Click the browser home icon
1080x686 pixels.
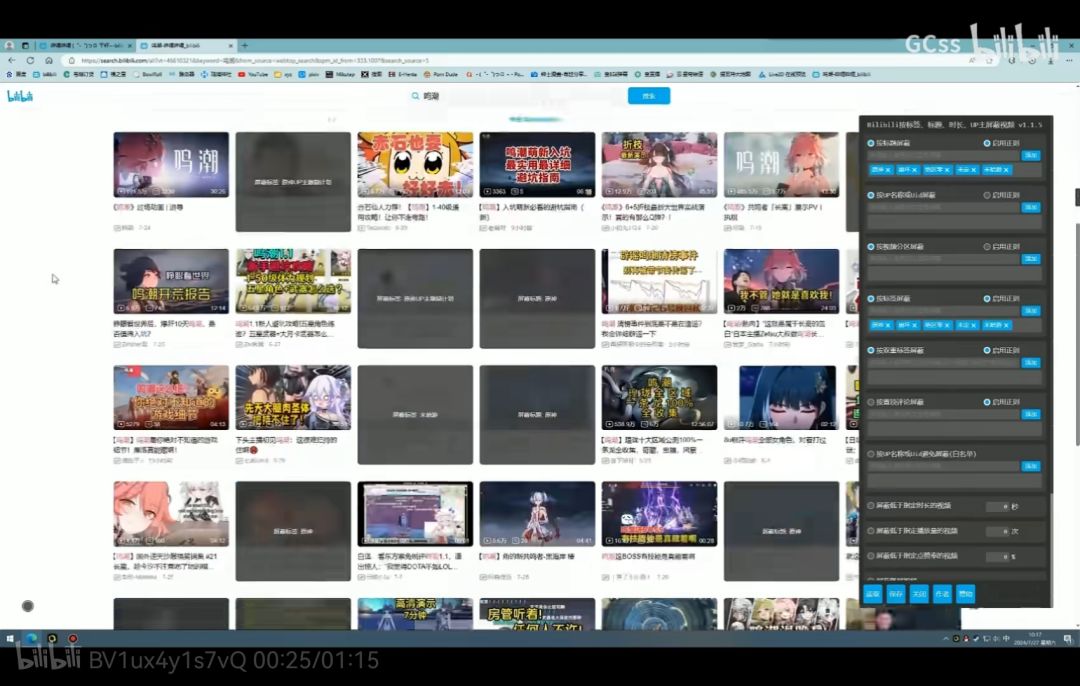(x=48, y=61)
